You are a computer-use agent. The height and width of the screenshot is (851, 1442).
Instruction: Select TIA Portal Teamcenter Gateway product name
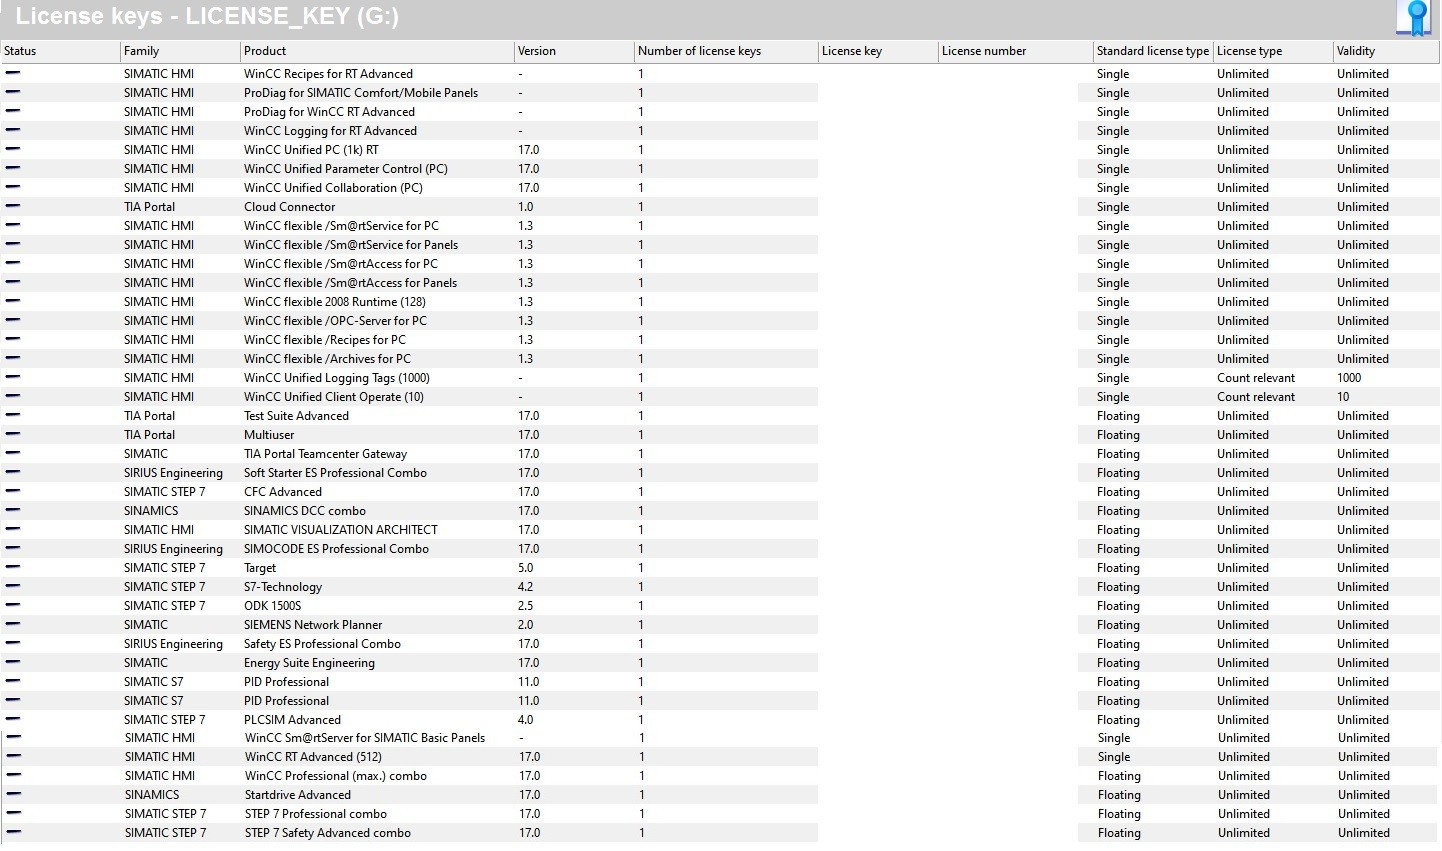coord(326,454)
